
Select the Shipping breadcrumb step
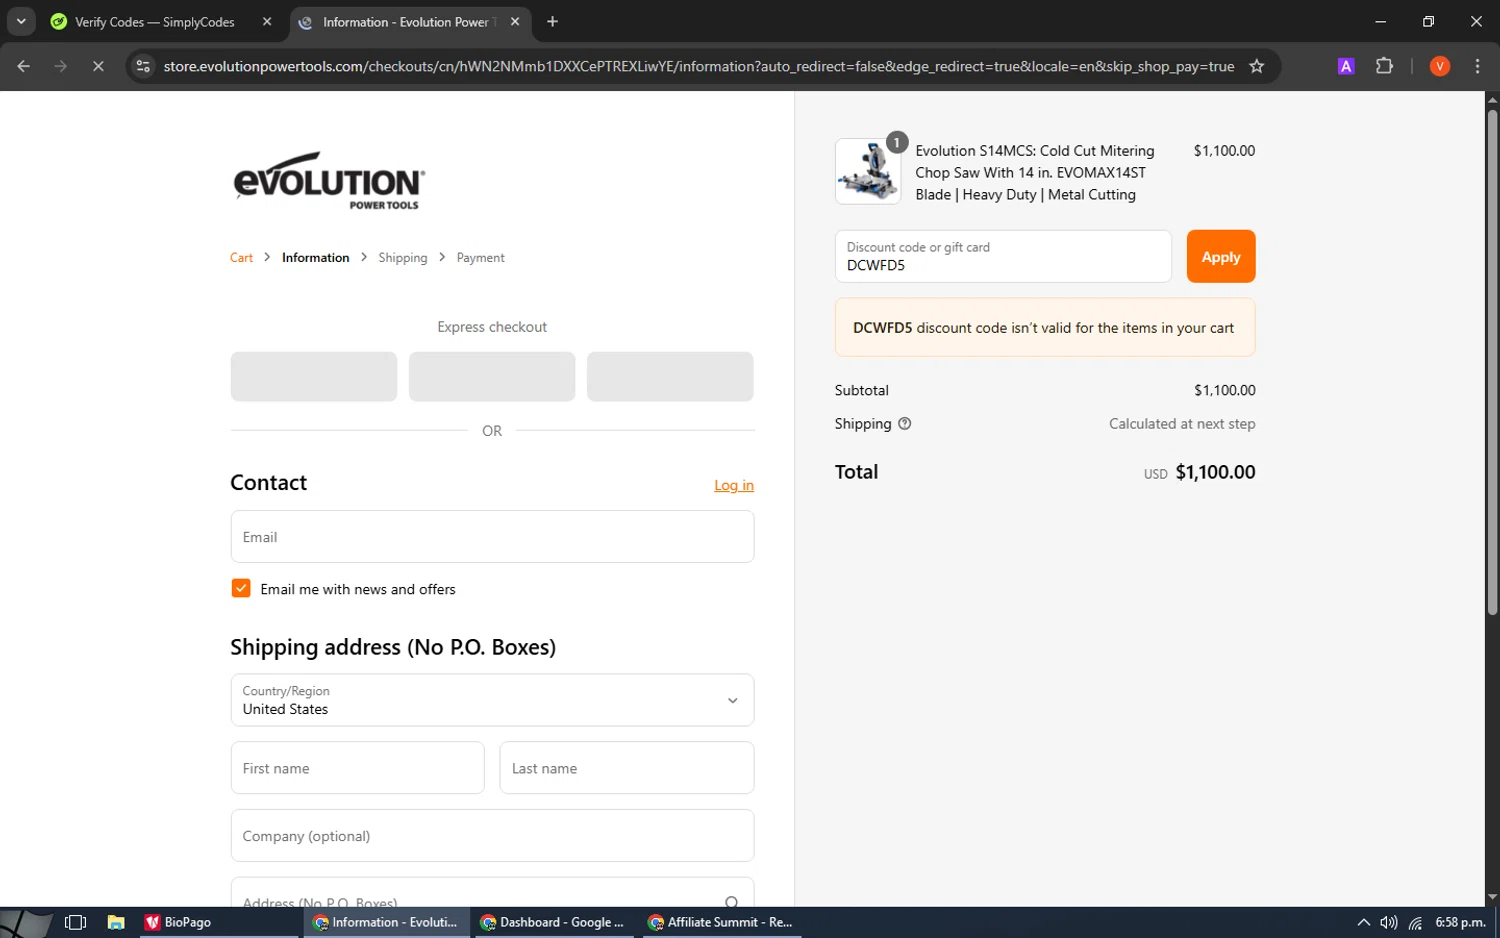point(403,258)
